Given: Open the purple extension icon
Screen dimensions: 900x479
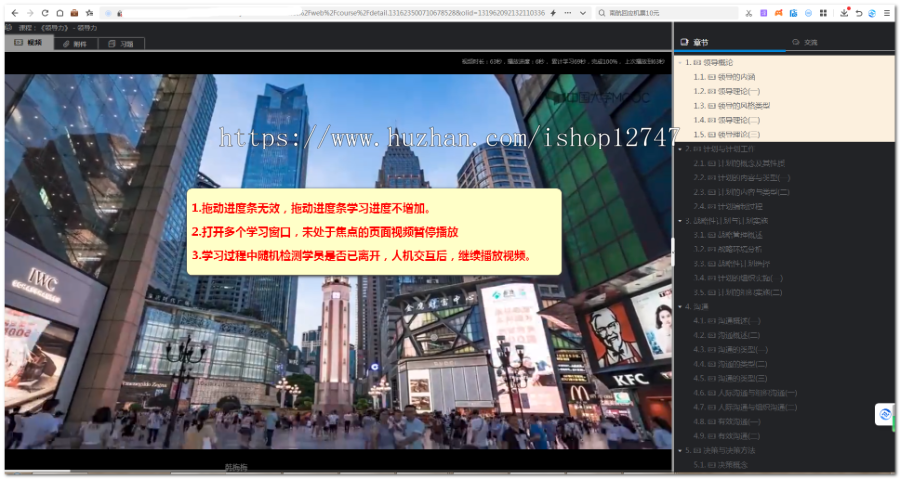Looking at the screenshot, I should tap(763, 13).
